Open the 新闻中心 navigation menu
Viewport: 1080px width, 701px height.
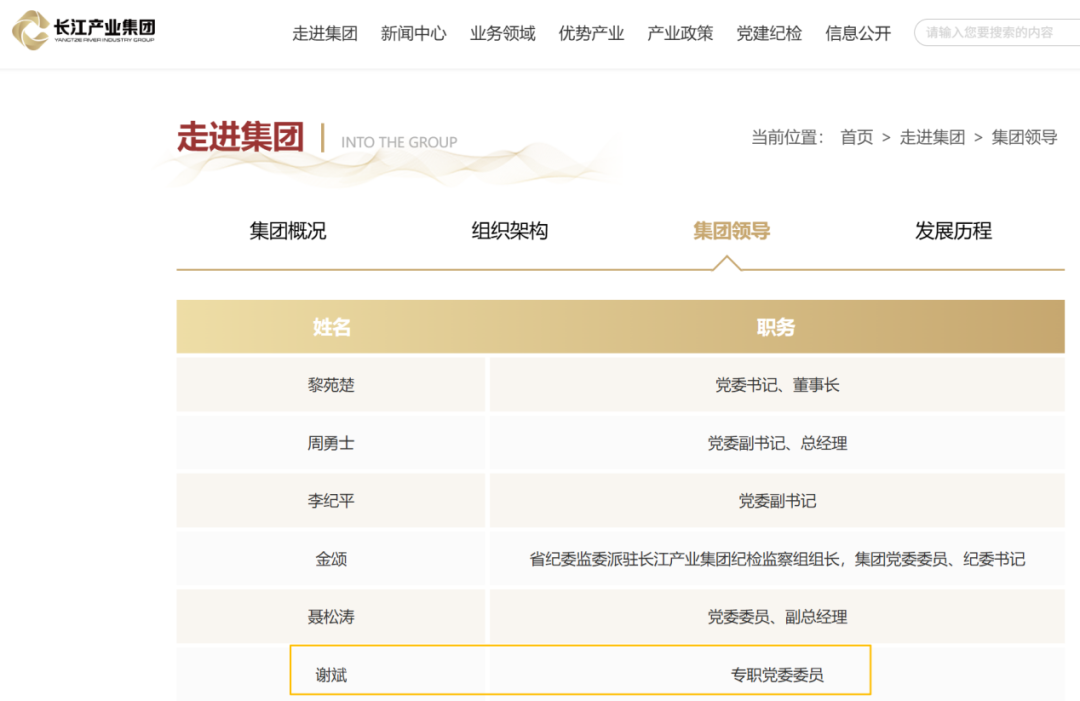pyautogui.click(x=414, y=33)
